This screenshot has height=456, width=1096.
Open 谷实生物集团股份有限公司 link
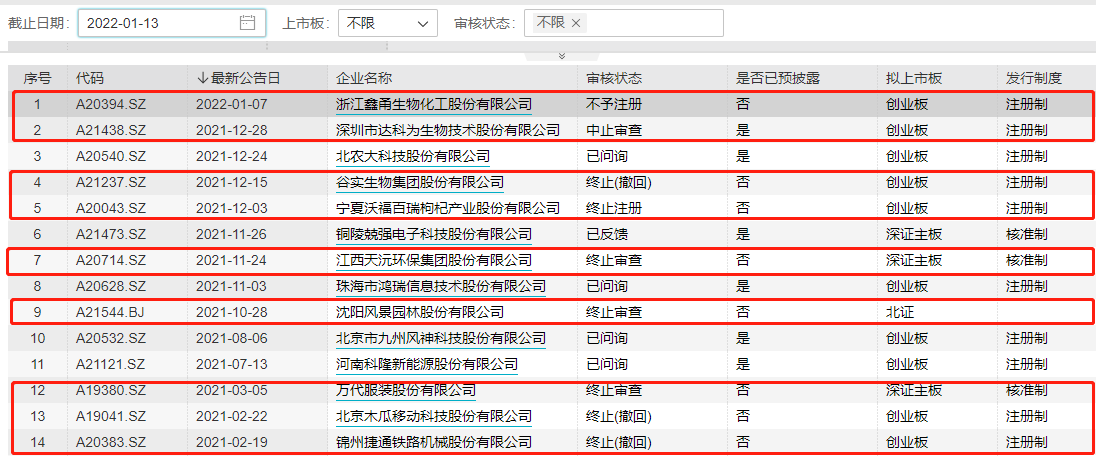(x=420, y=182)
